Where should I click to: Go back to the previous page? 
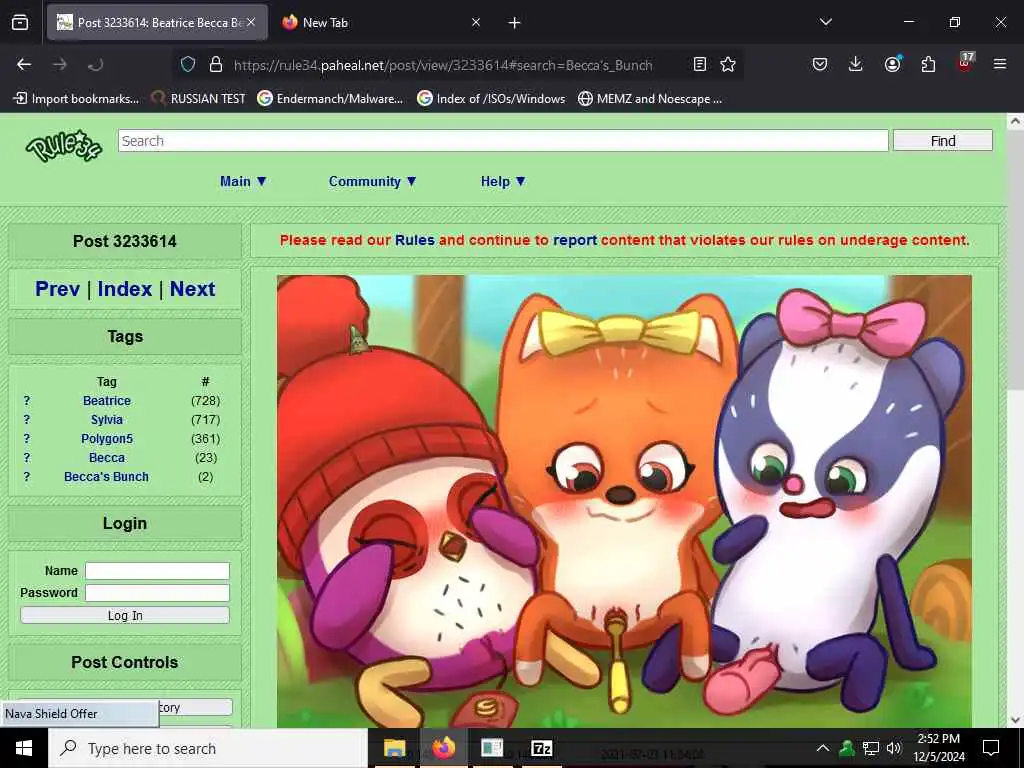coord(24,64)
